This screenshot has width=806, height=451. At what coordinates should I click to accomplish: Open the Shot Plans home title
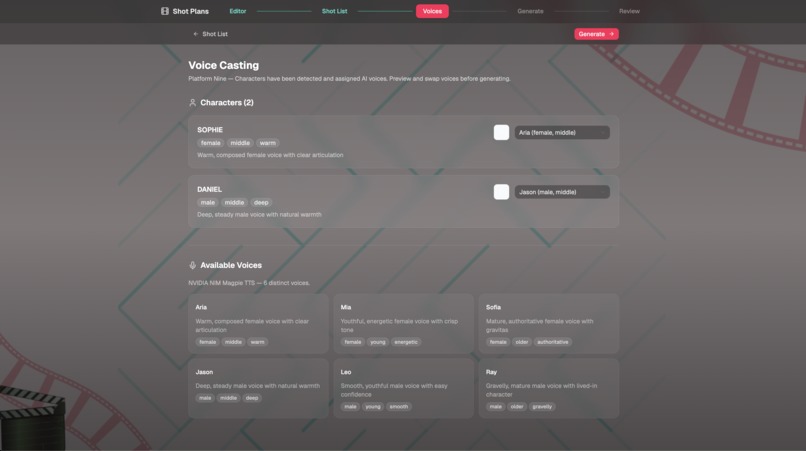tap(190, 11)
